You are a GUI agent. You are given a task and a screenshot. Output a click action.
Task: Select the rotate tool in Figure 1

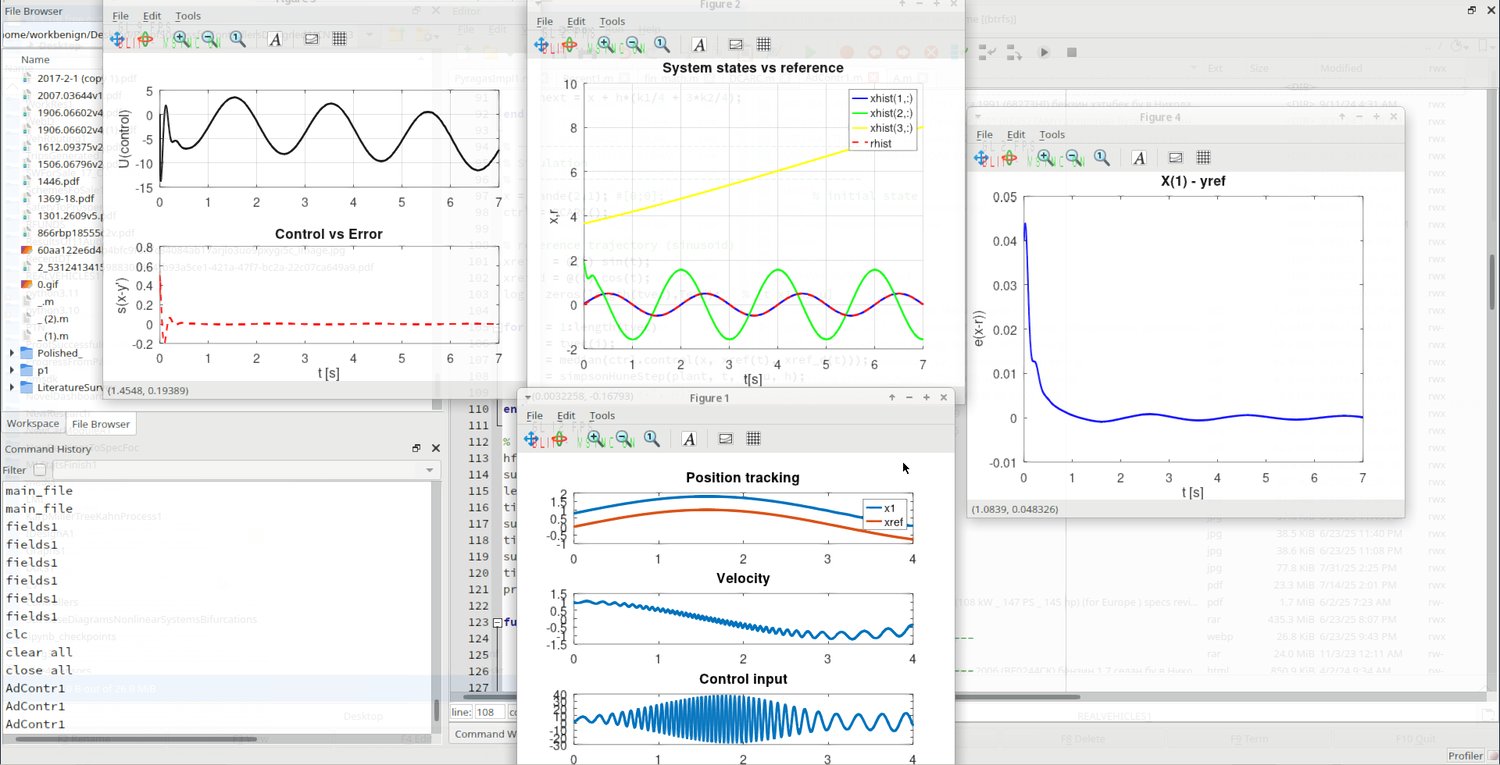560,438
